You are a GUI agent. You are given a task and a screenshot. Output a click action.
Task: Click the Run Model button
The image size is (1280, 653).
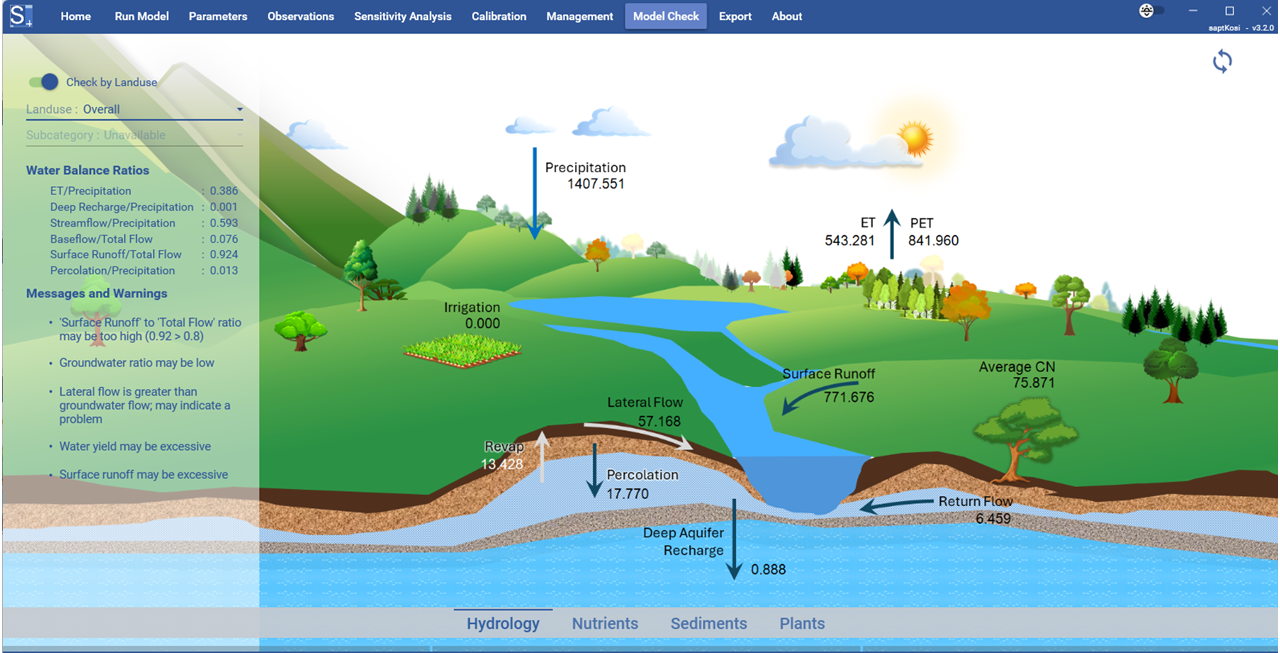point(141,16)
